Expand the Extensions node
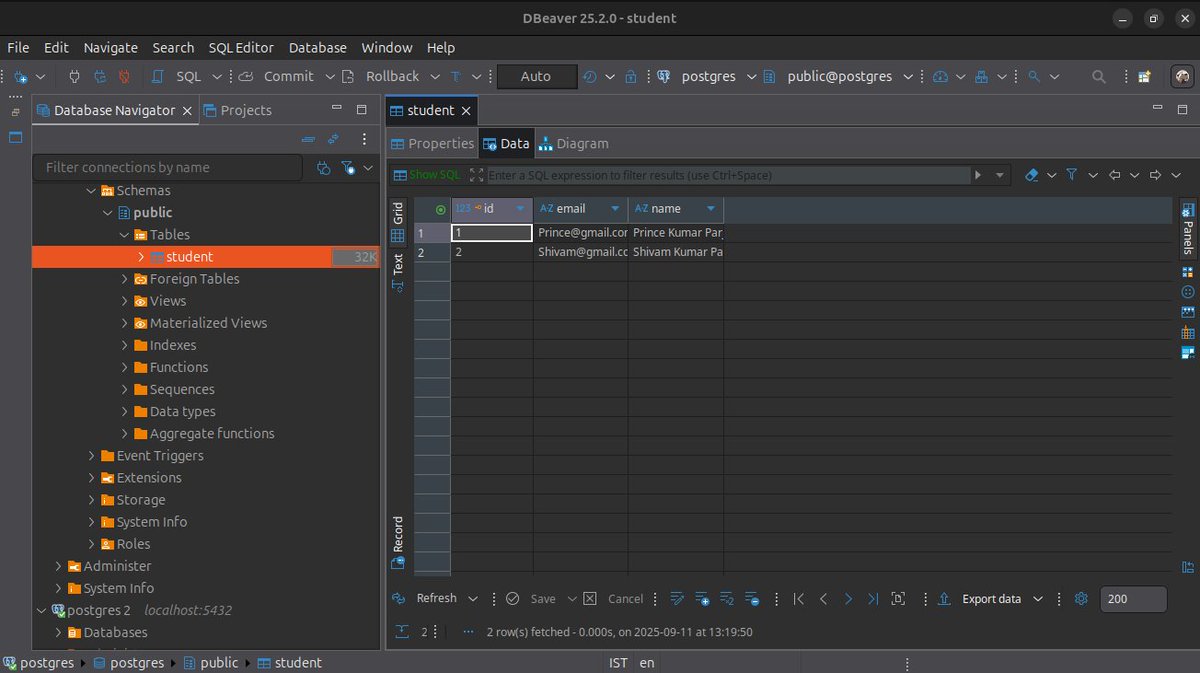This screenshot has width=1200, height=673. click(x=91, y=478)
